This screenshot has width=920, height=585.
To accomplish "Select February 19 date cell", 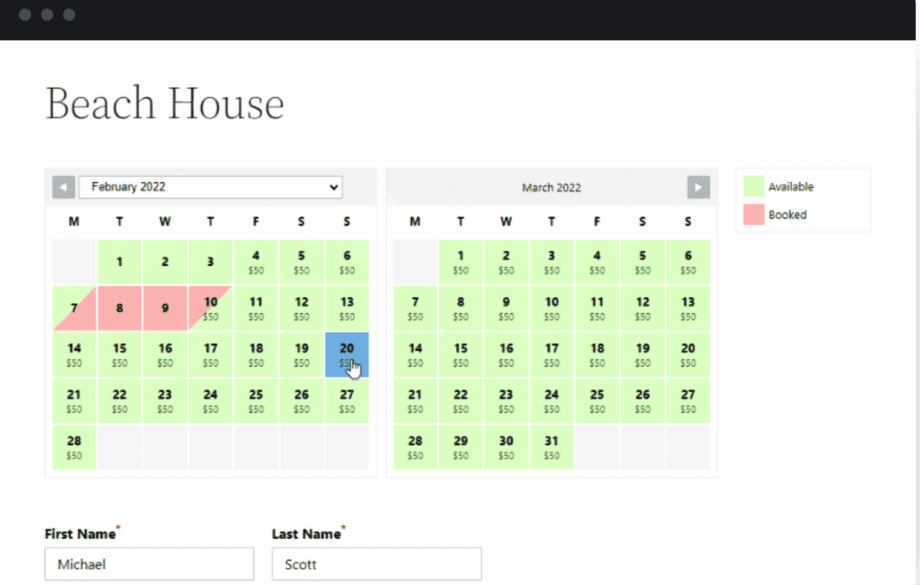I will 302,354.
